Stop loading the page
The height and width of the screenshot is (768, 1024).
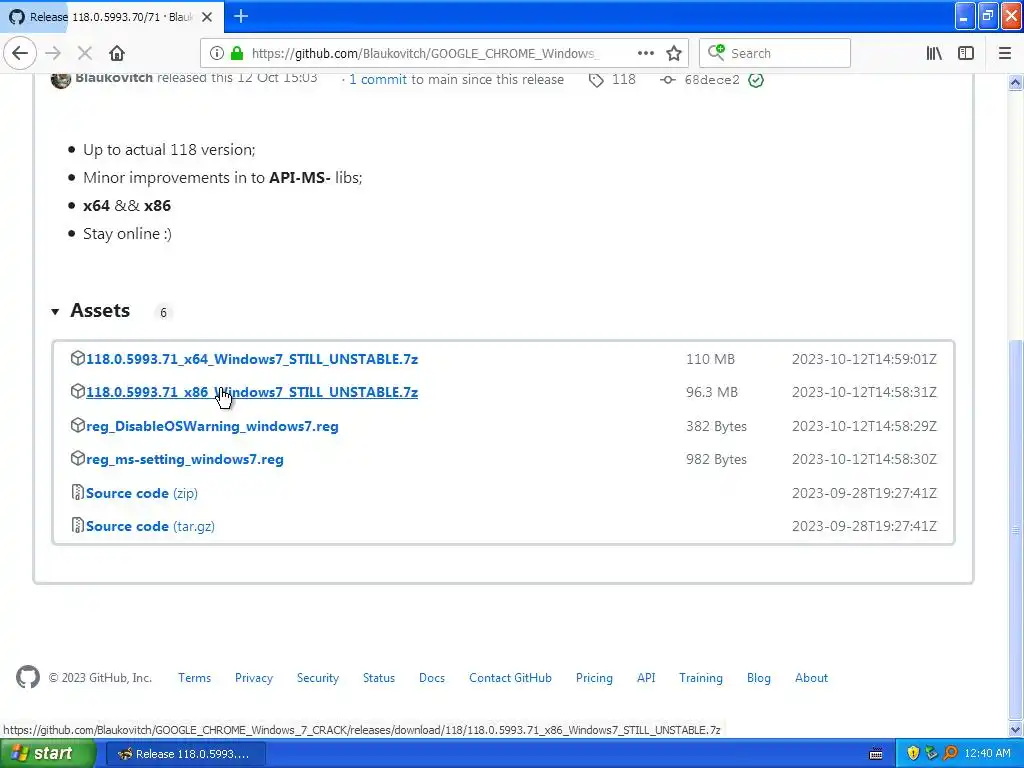pyautogui.click(x=85, y=53)
